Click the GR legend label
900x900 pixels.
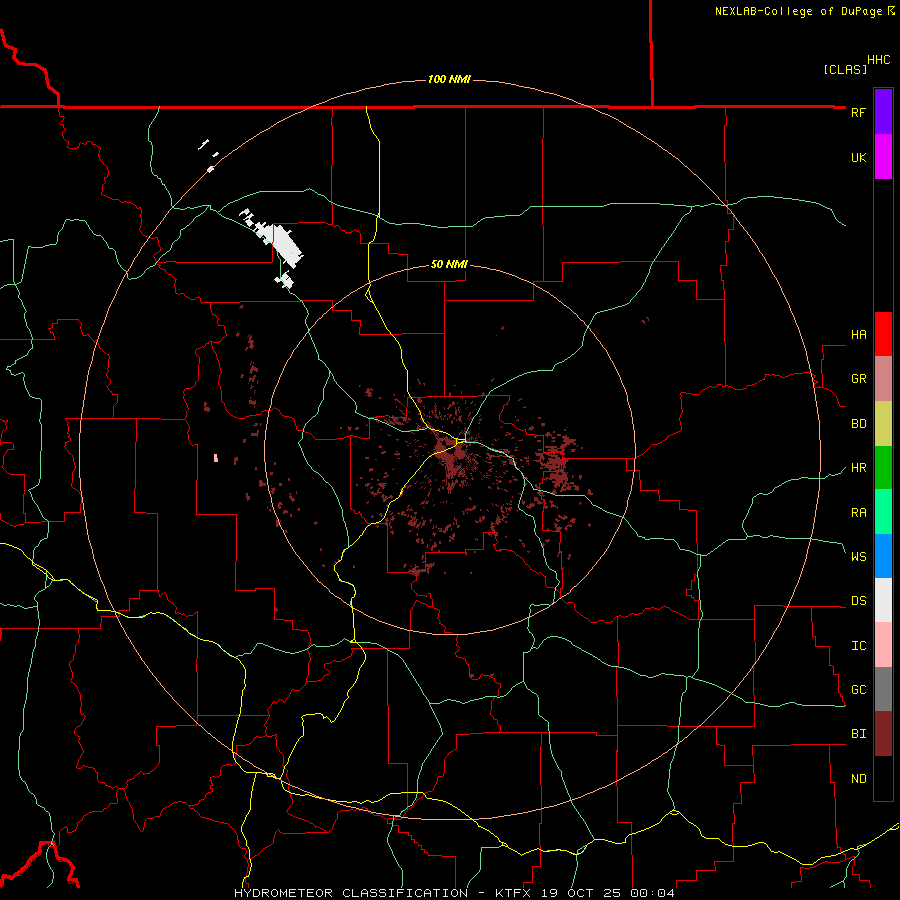tap(858, 379)
